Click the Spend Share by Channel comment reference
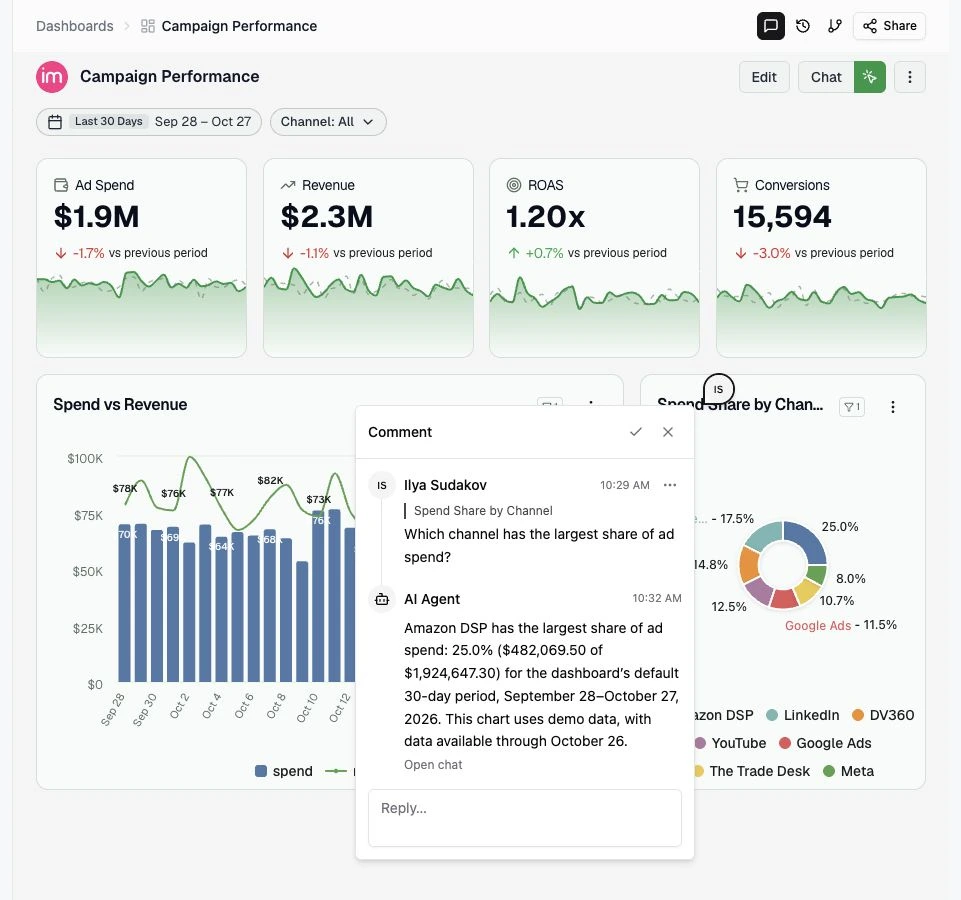961x900 pixels. pyautogui.click(x=483, y=511)
